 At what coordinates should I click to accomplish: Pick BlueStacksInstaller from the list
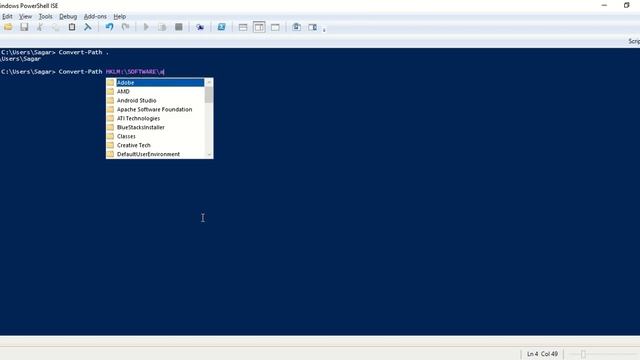click(155, 127)
